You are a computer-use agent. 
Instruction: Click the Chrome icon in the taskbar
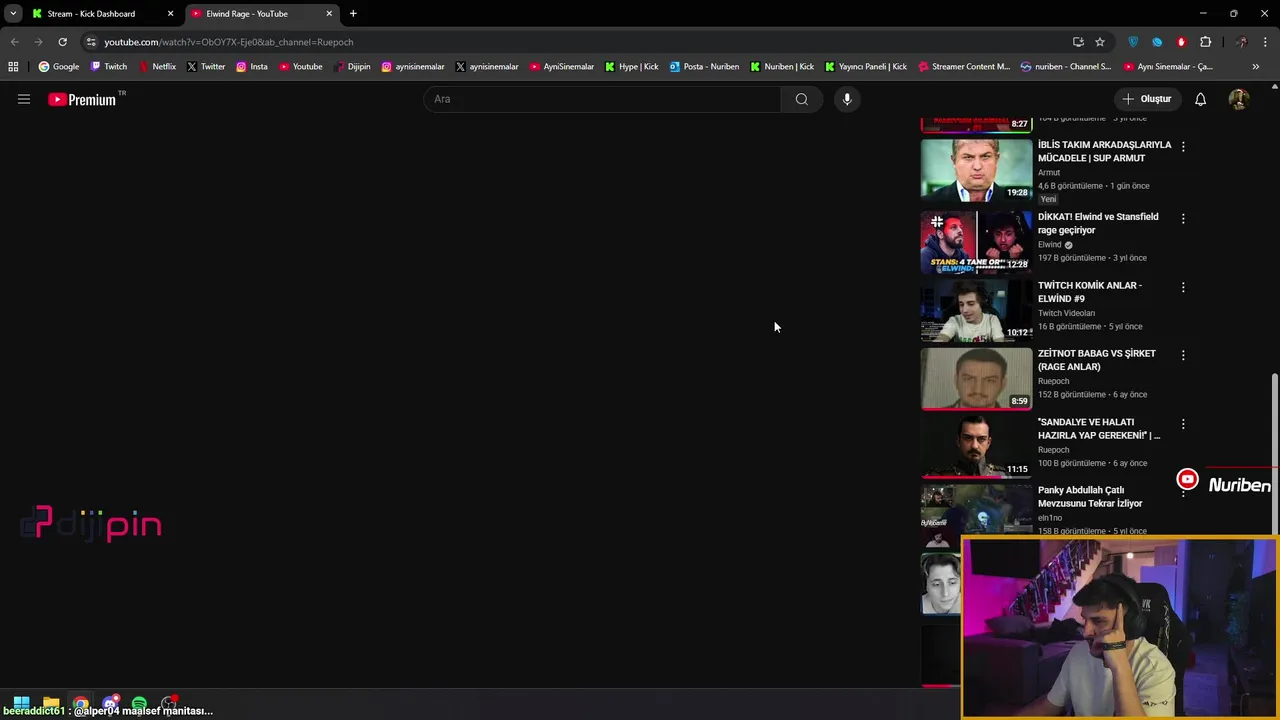pos(80,703)
